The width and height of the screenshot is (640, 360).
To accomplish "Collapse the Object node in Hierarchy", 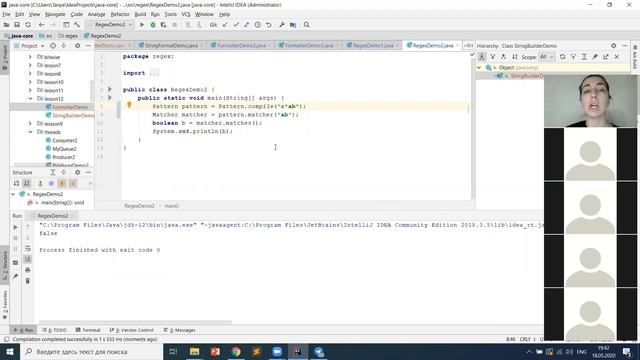I will pyautogui.click(x=480, y=68).
